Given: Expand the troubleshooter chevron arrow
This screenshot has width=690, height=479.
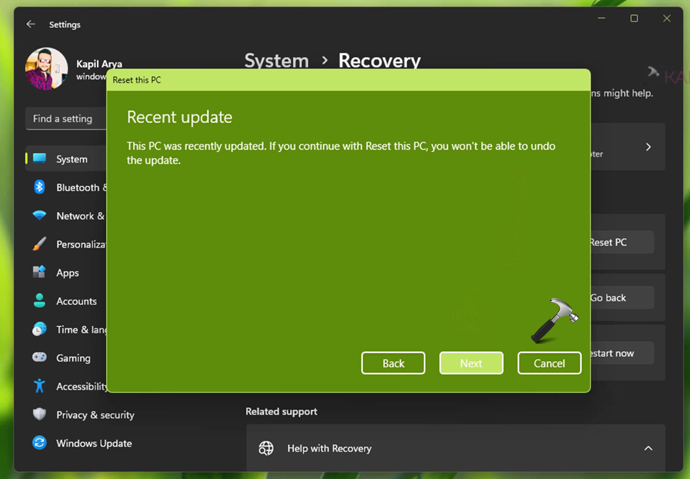Looking at the screenshot, I should 647,147.
